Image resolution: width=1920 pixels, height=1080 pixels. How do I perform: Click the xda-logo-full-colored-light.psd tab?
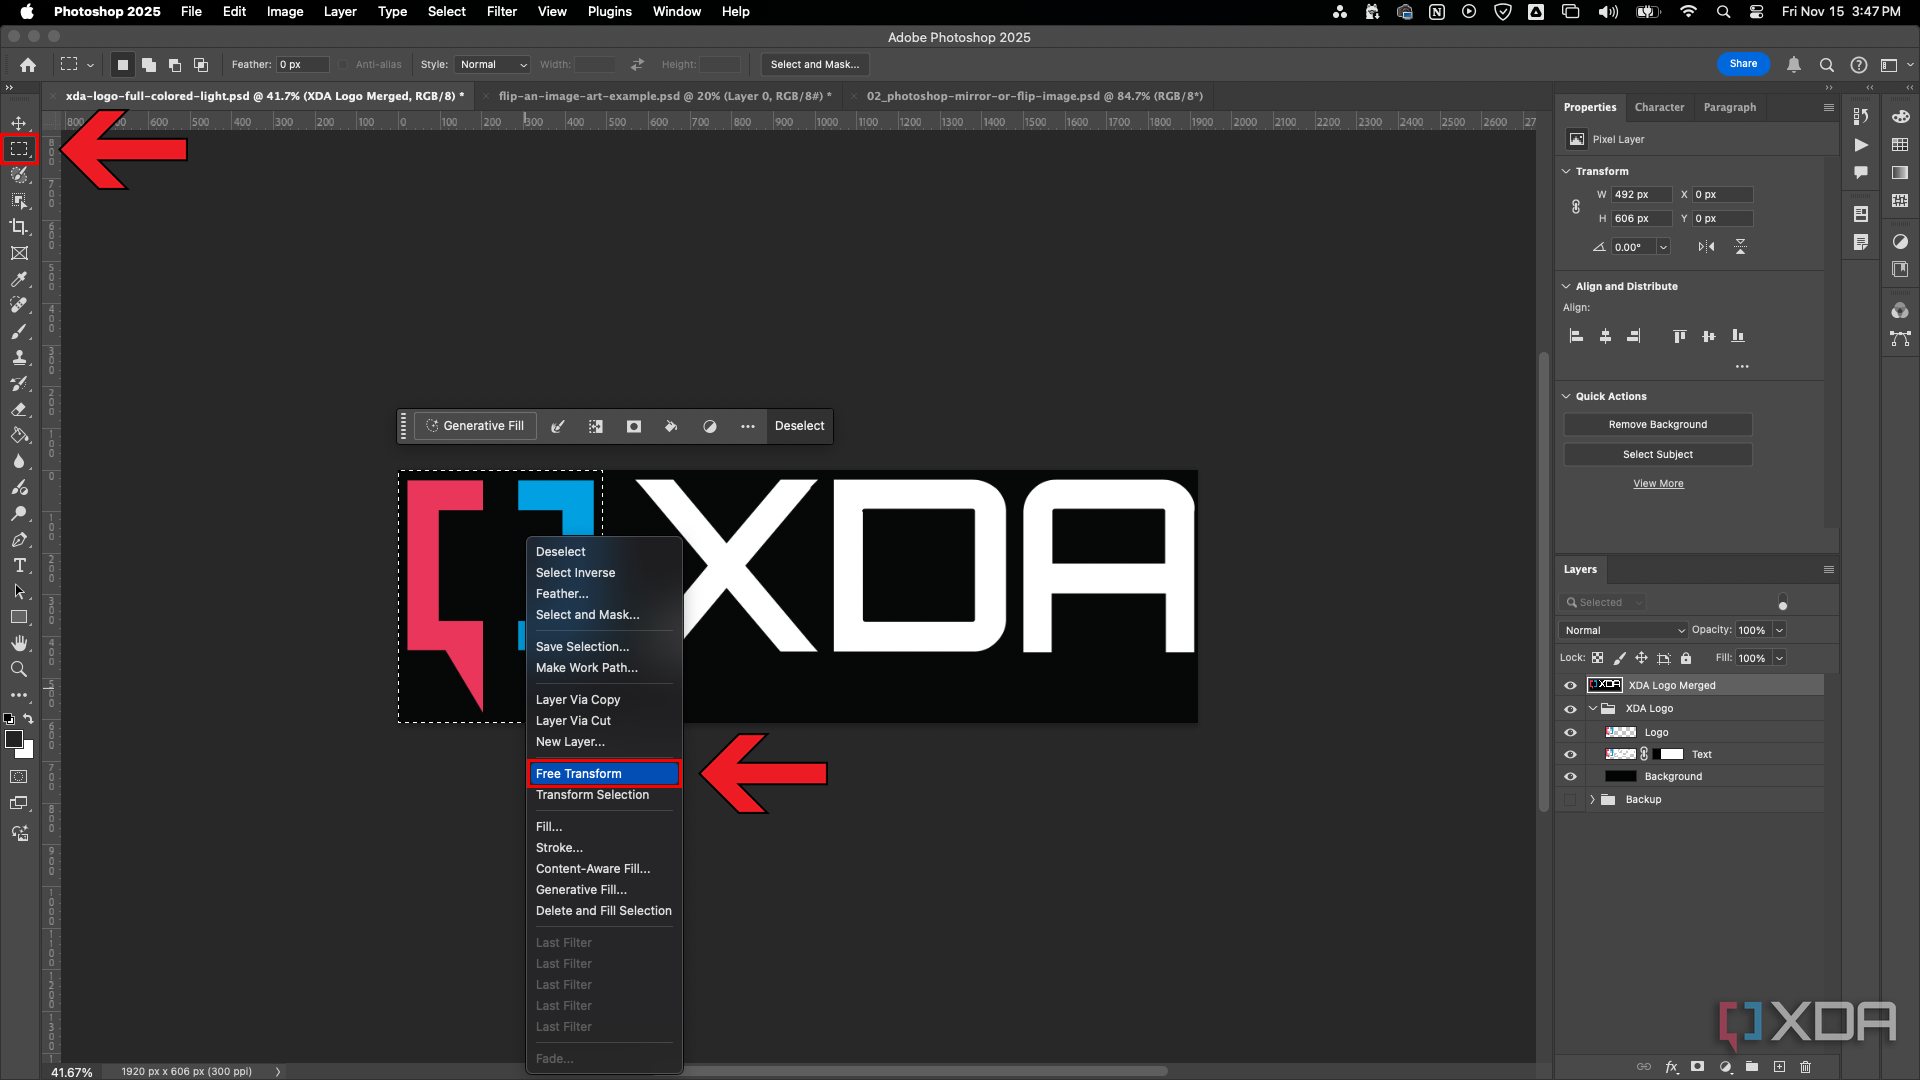click(264, 95)
